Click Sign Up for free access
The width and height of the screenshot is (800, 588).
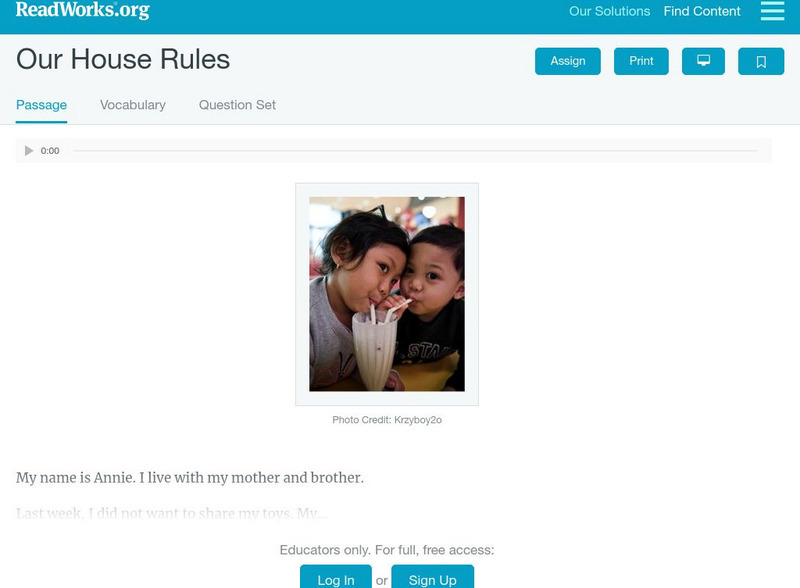point(432,577)
